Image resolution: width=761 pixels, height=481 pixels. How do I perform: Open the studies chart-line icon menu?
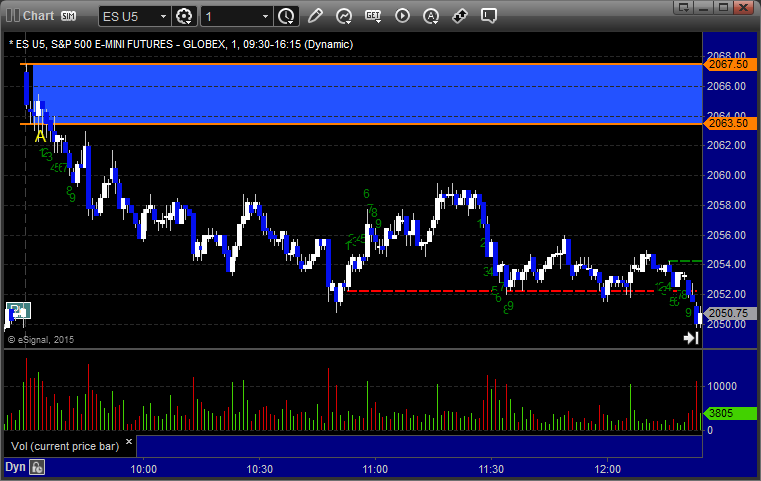(x=344, y=17)
